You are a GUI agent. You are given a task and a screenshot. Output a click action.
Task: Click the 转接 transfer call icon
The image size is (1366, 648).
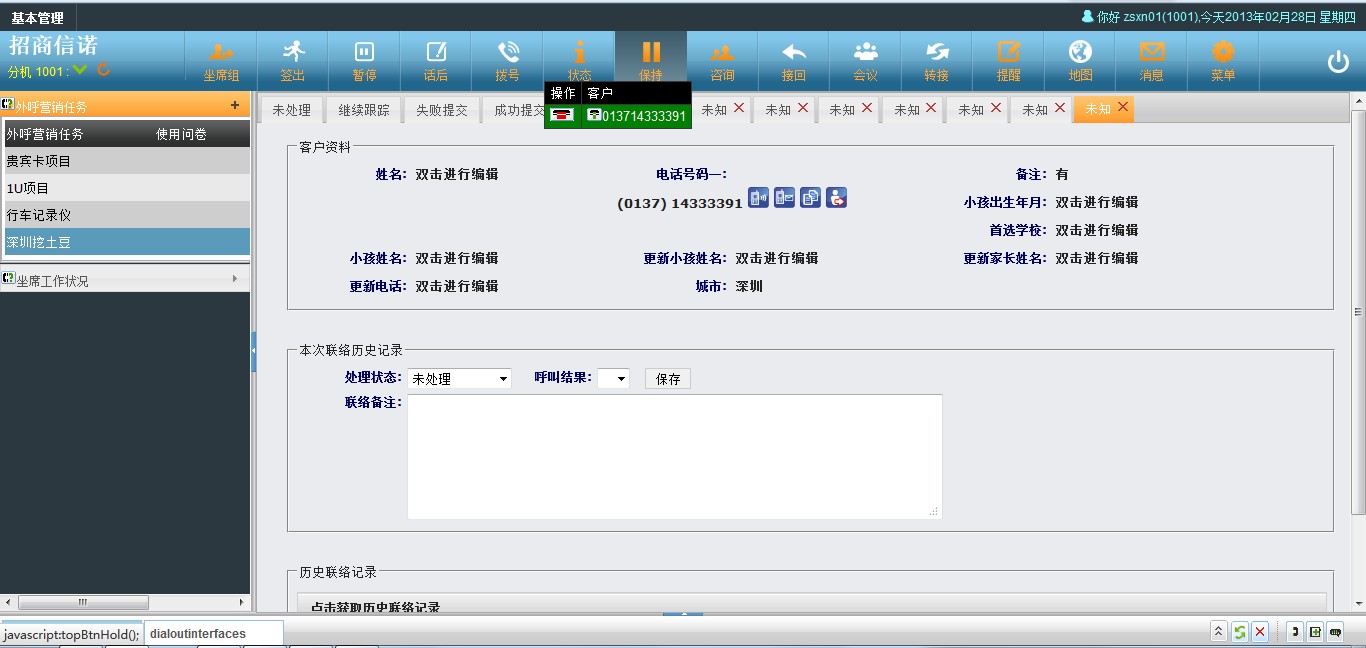(936, 60)
